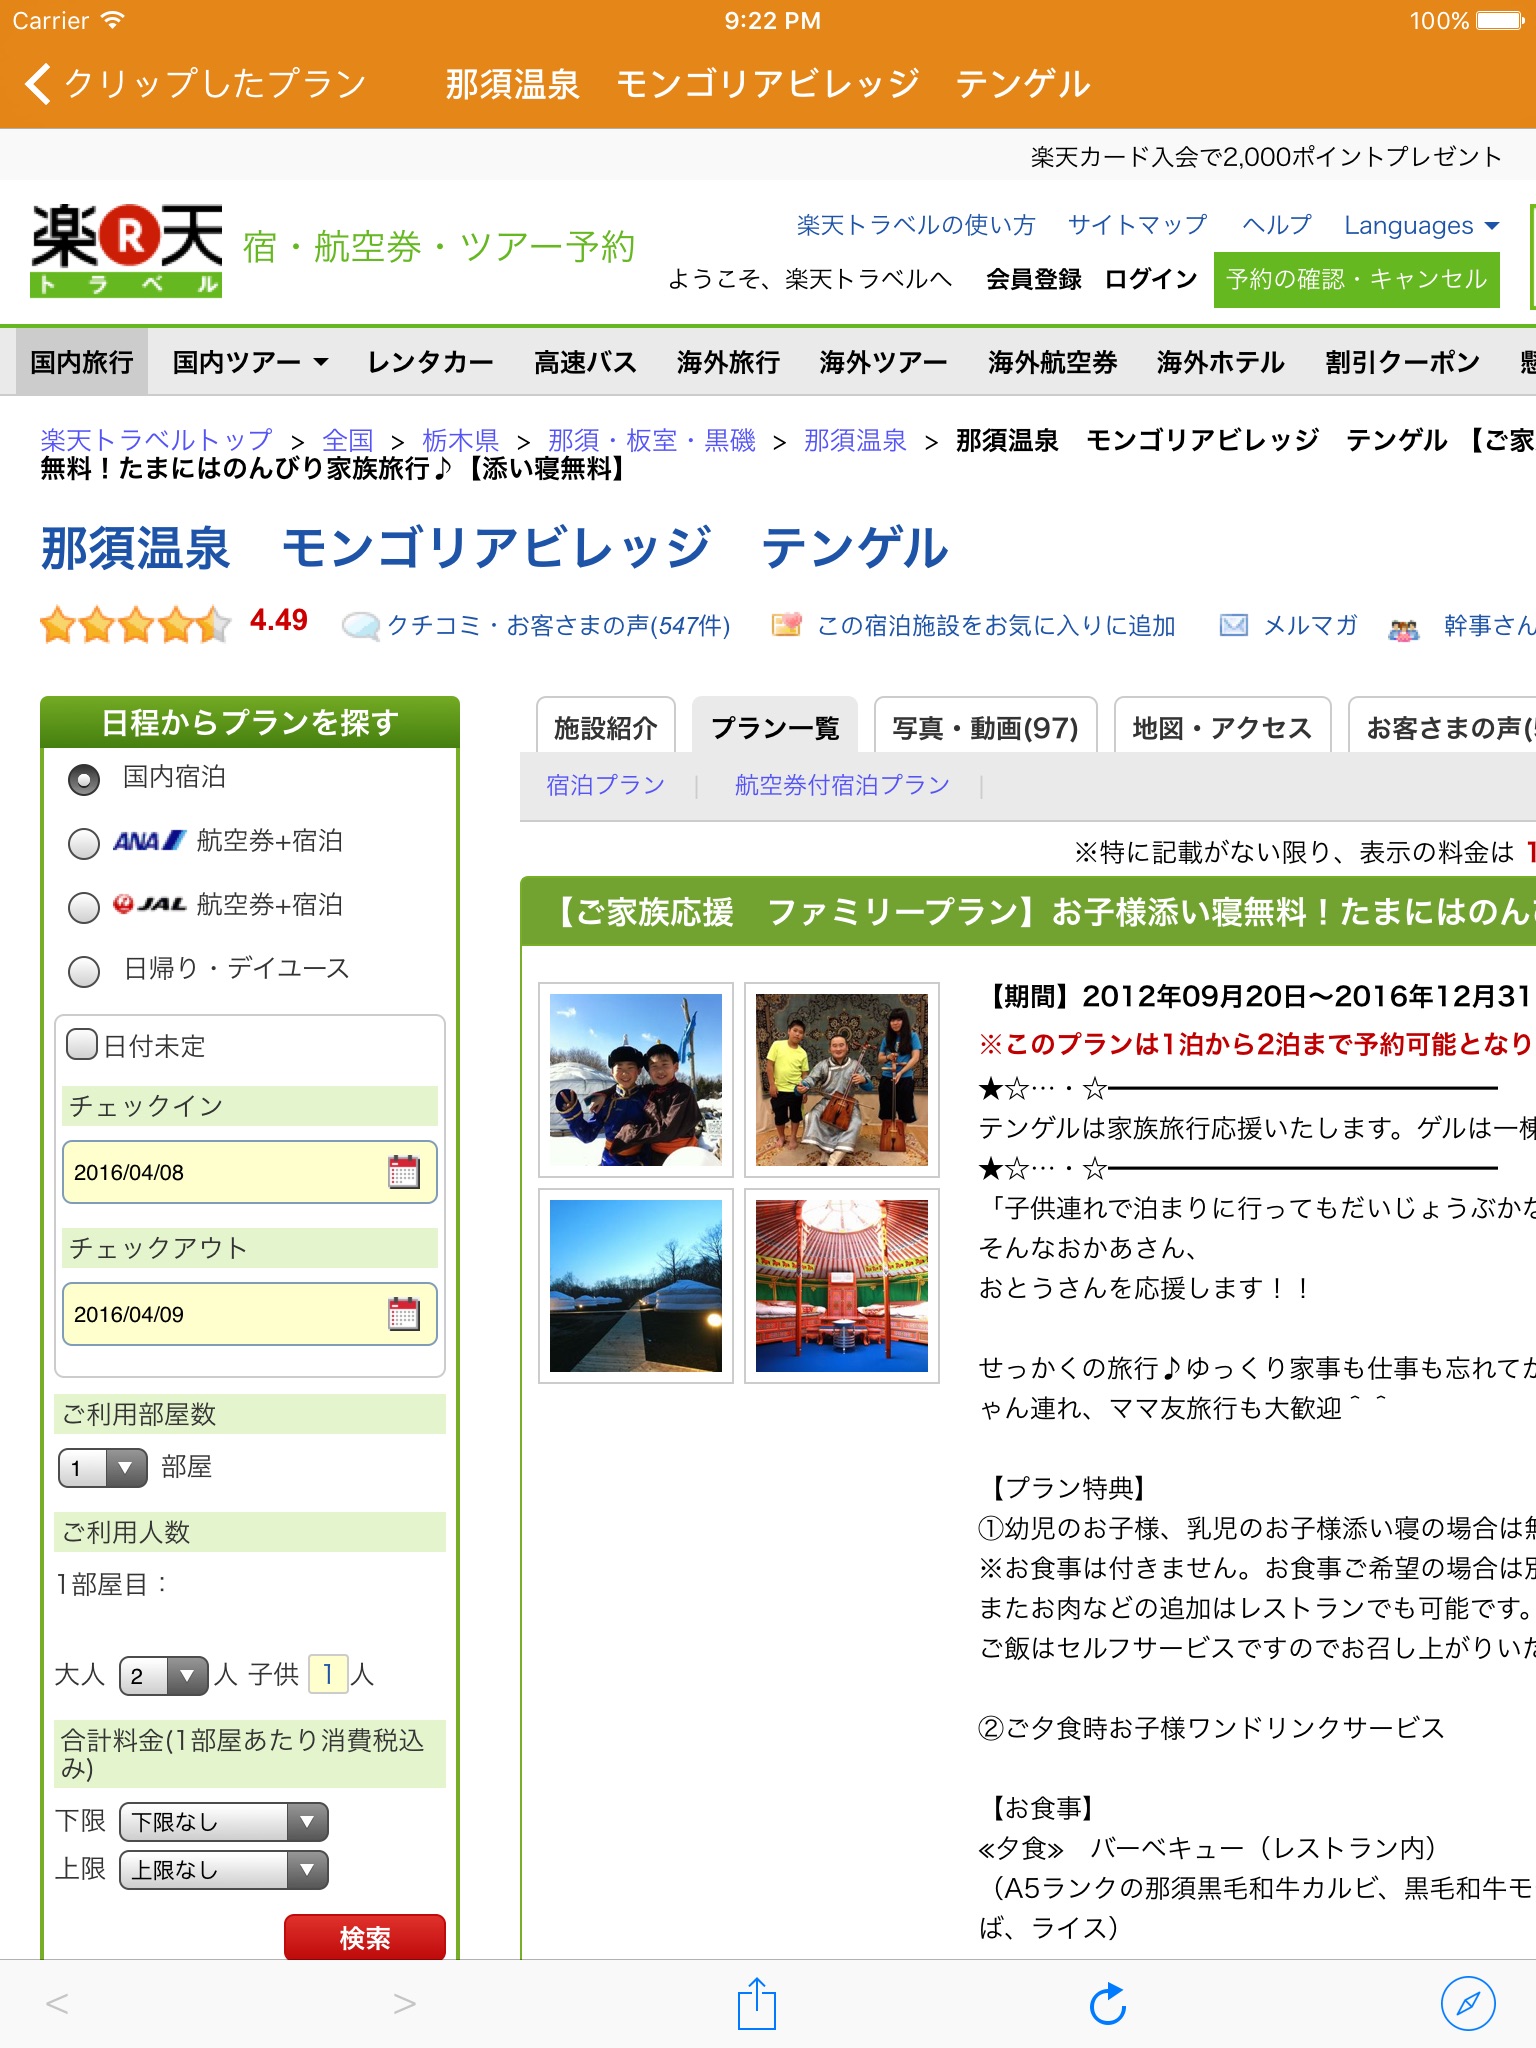Click the ログイン link
Screen dimensions: 1536x2048
tap(1151, 279)
